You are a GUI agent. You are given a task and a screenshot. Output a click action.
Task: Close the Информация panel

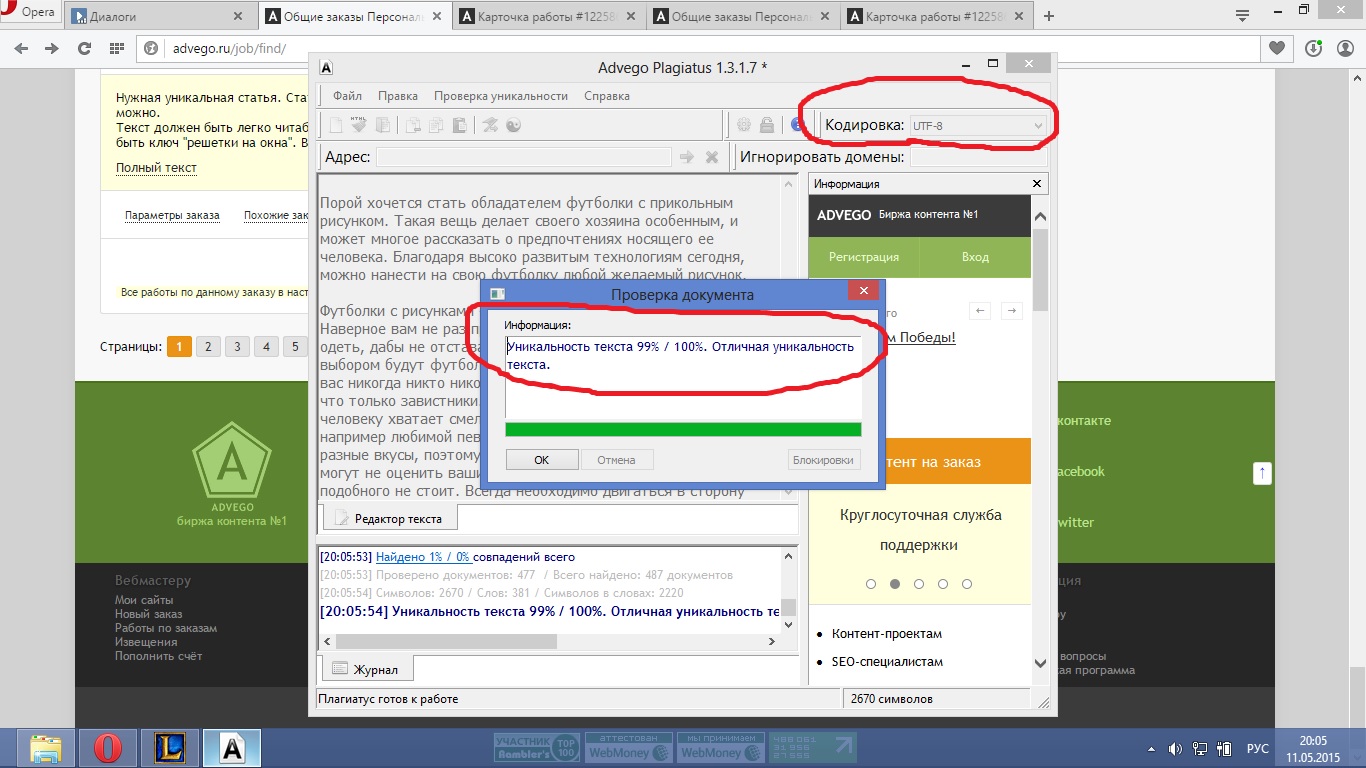coord(1038,183)
